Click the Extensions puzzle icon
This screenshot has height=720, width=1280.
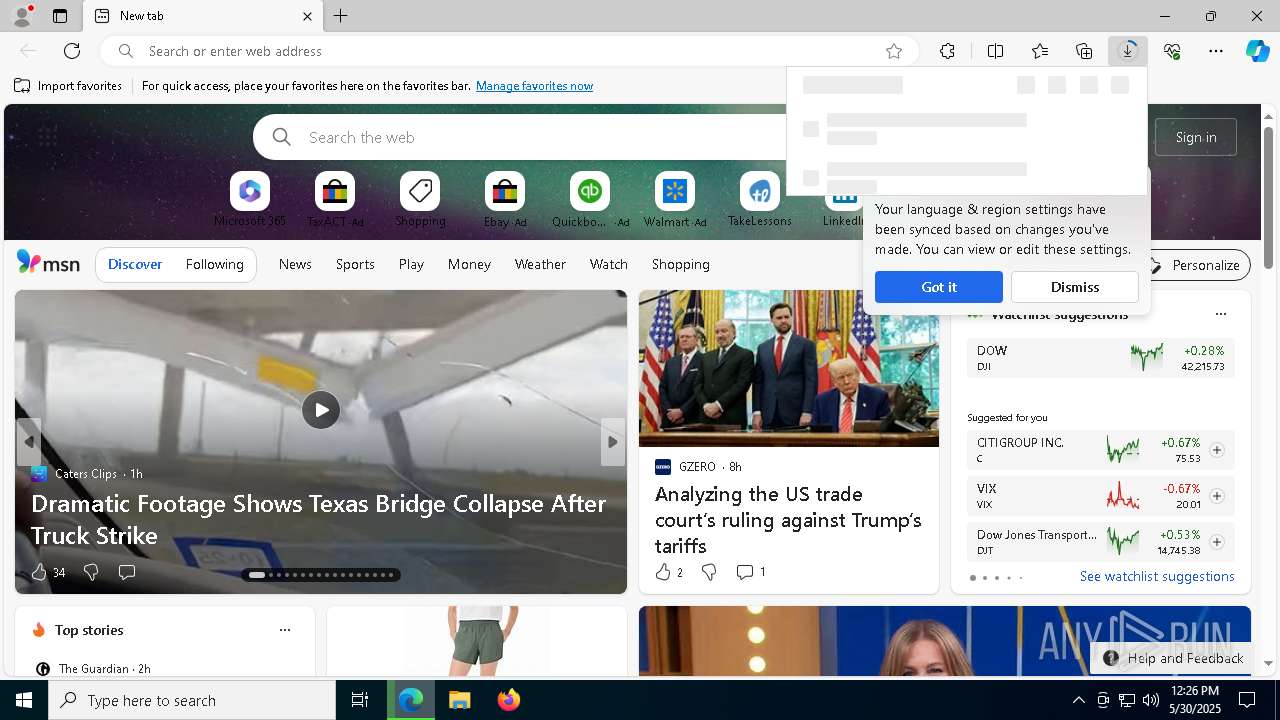tap(947, 51)
